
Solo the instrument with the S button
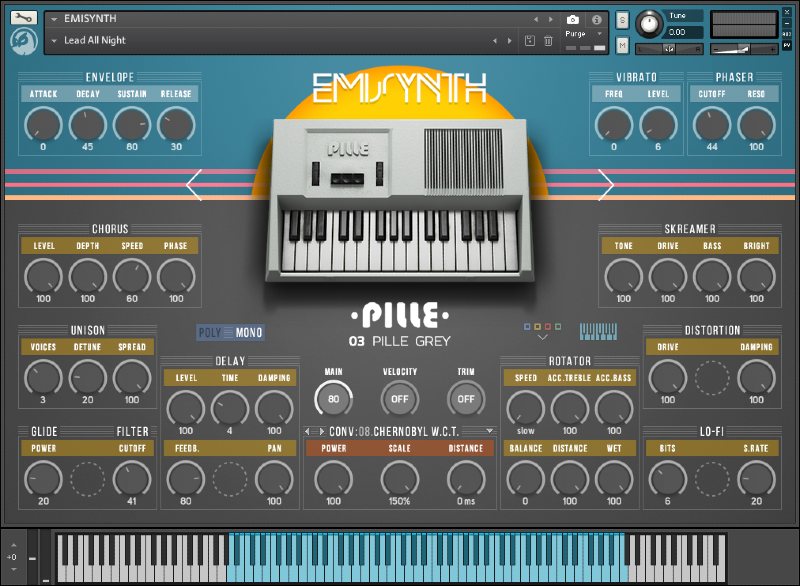pos(623,19)
